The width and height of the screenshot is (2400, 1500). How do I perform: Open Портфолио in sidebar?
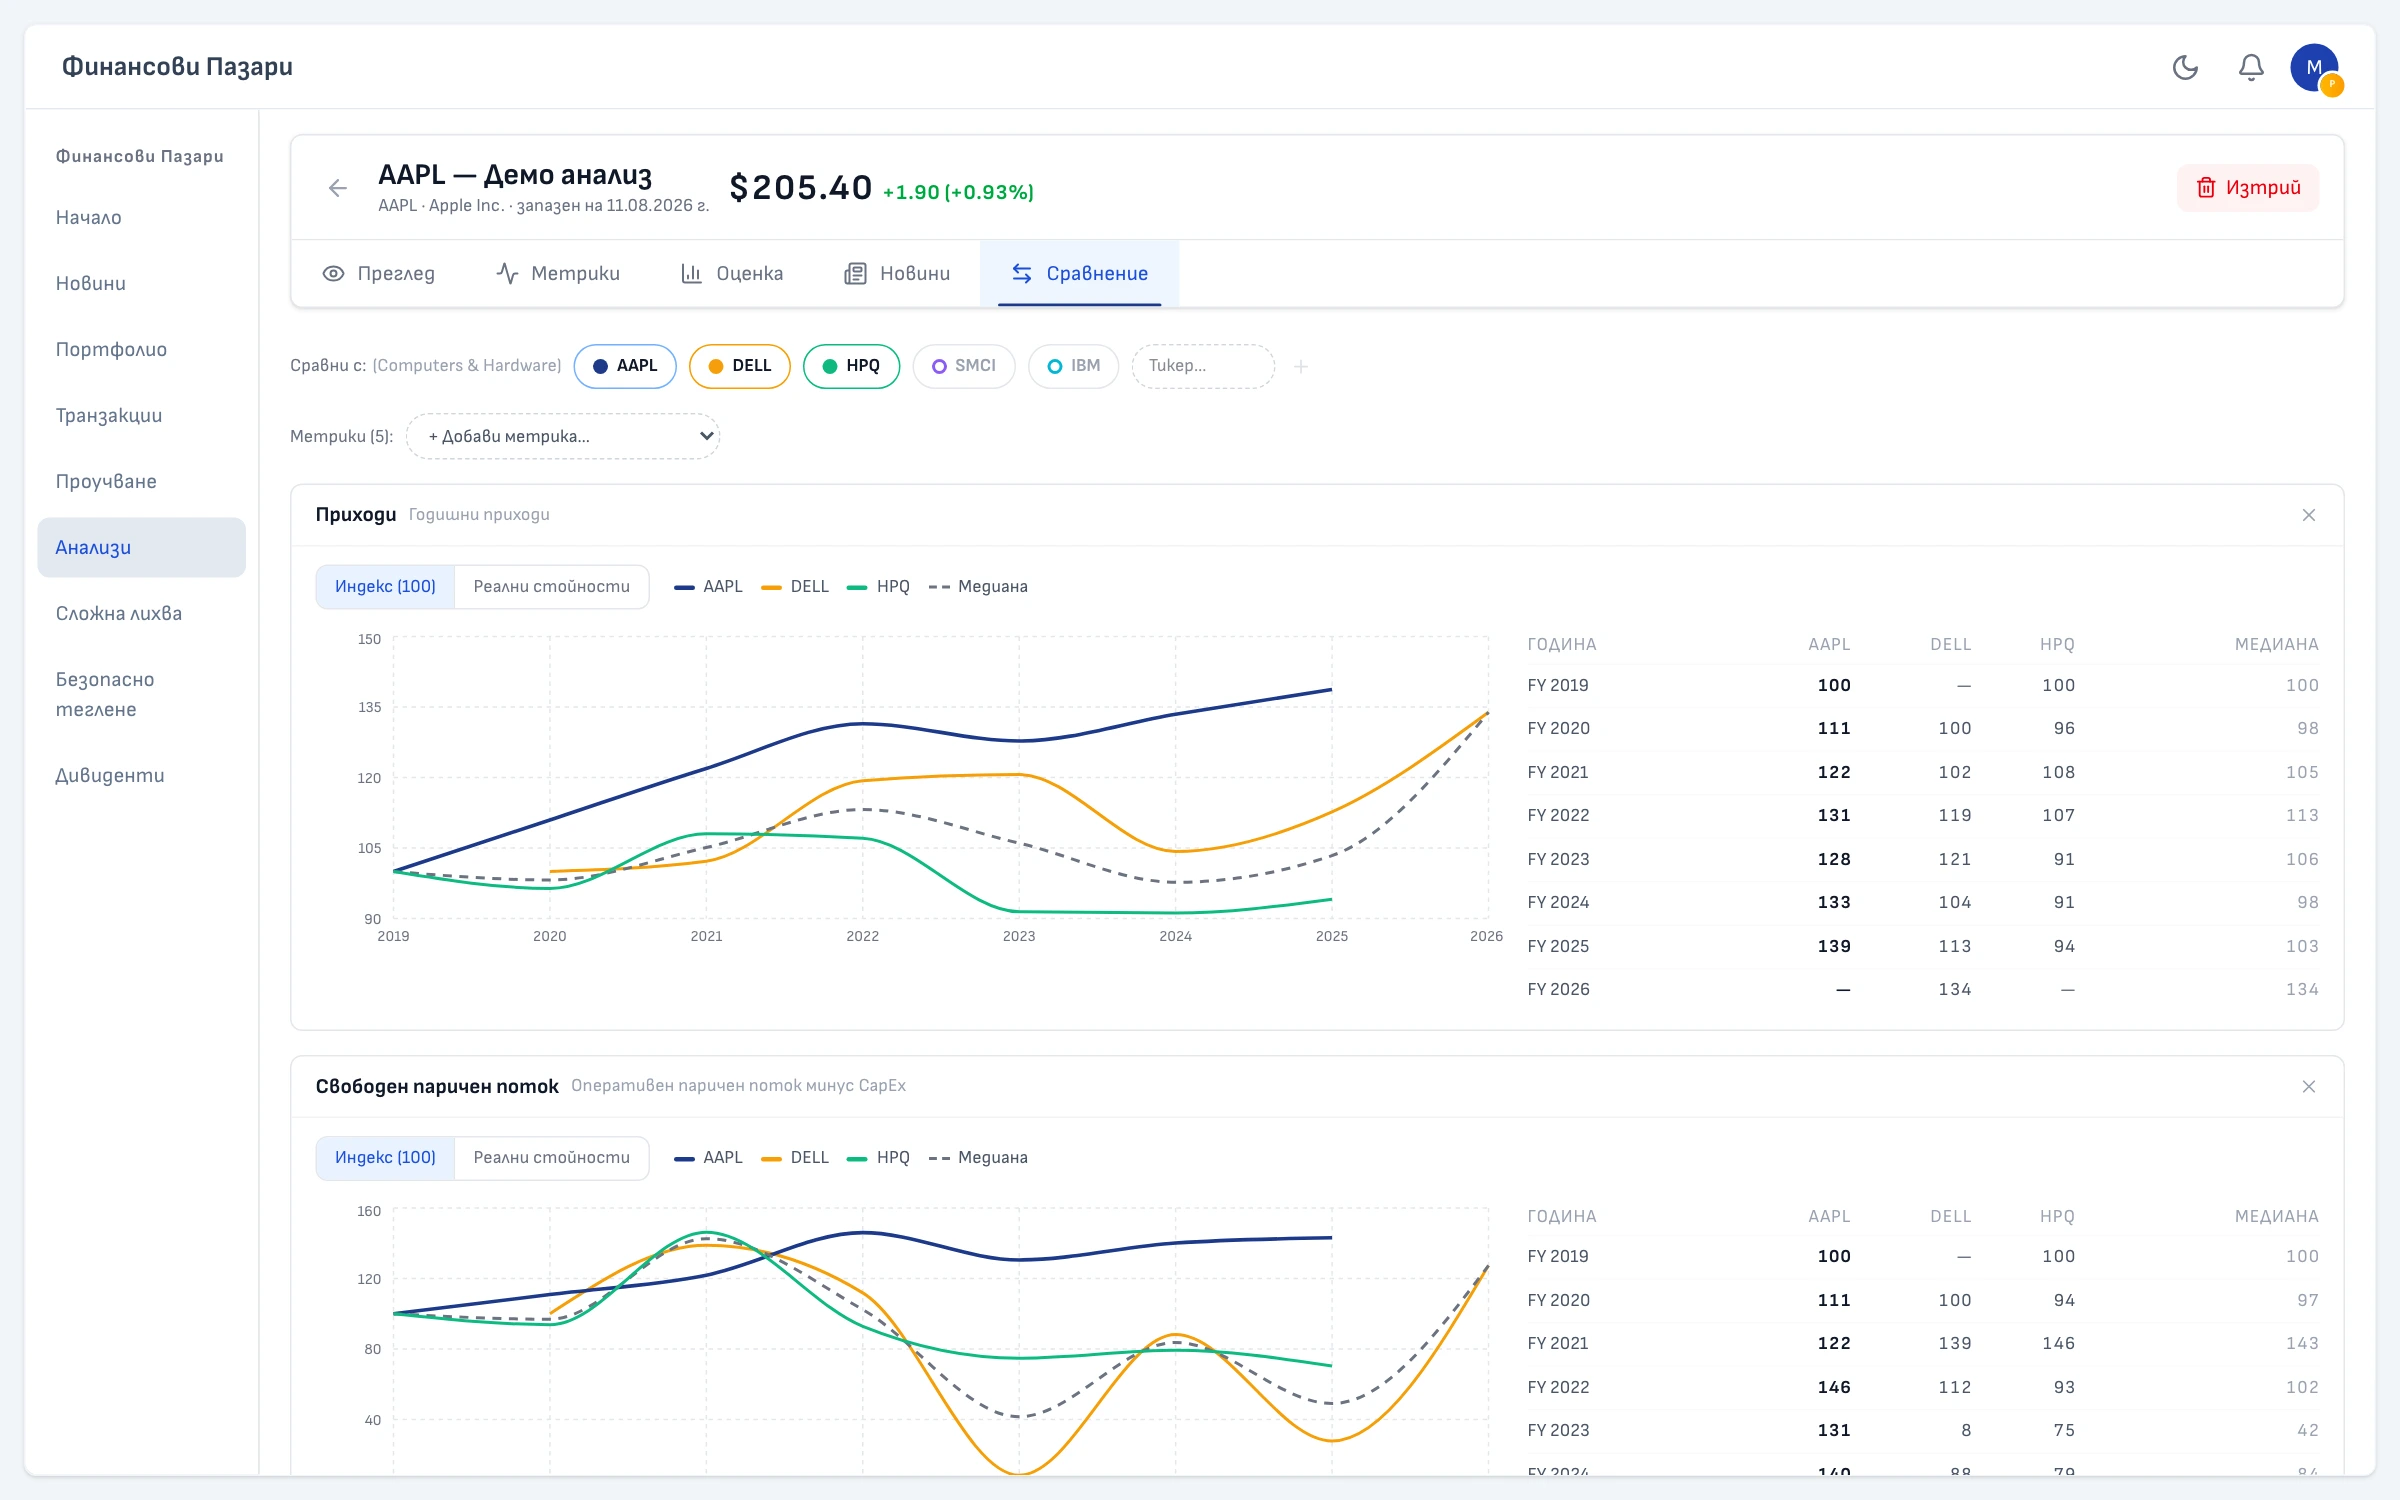tap(142, 350)
